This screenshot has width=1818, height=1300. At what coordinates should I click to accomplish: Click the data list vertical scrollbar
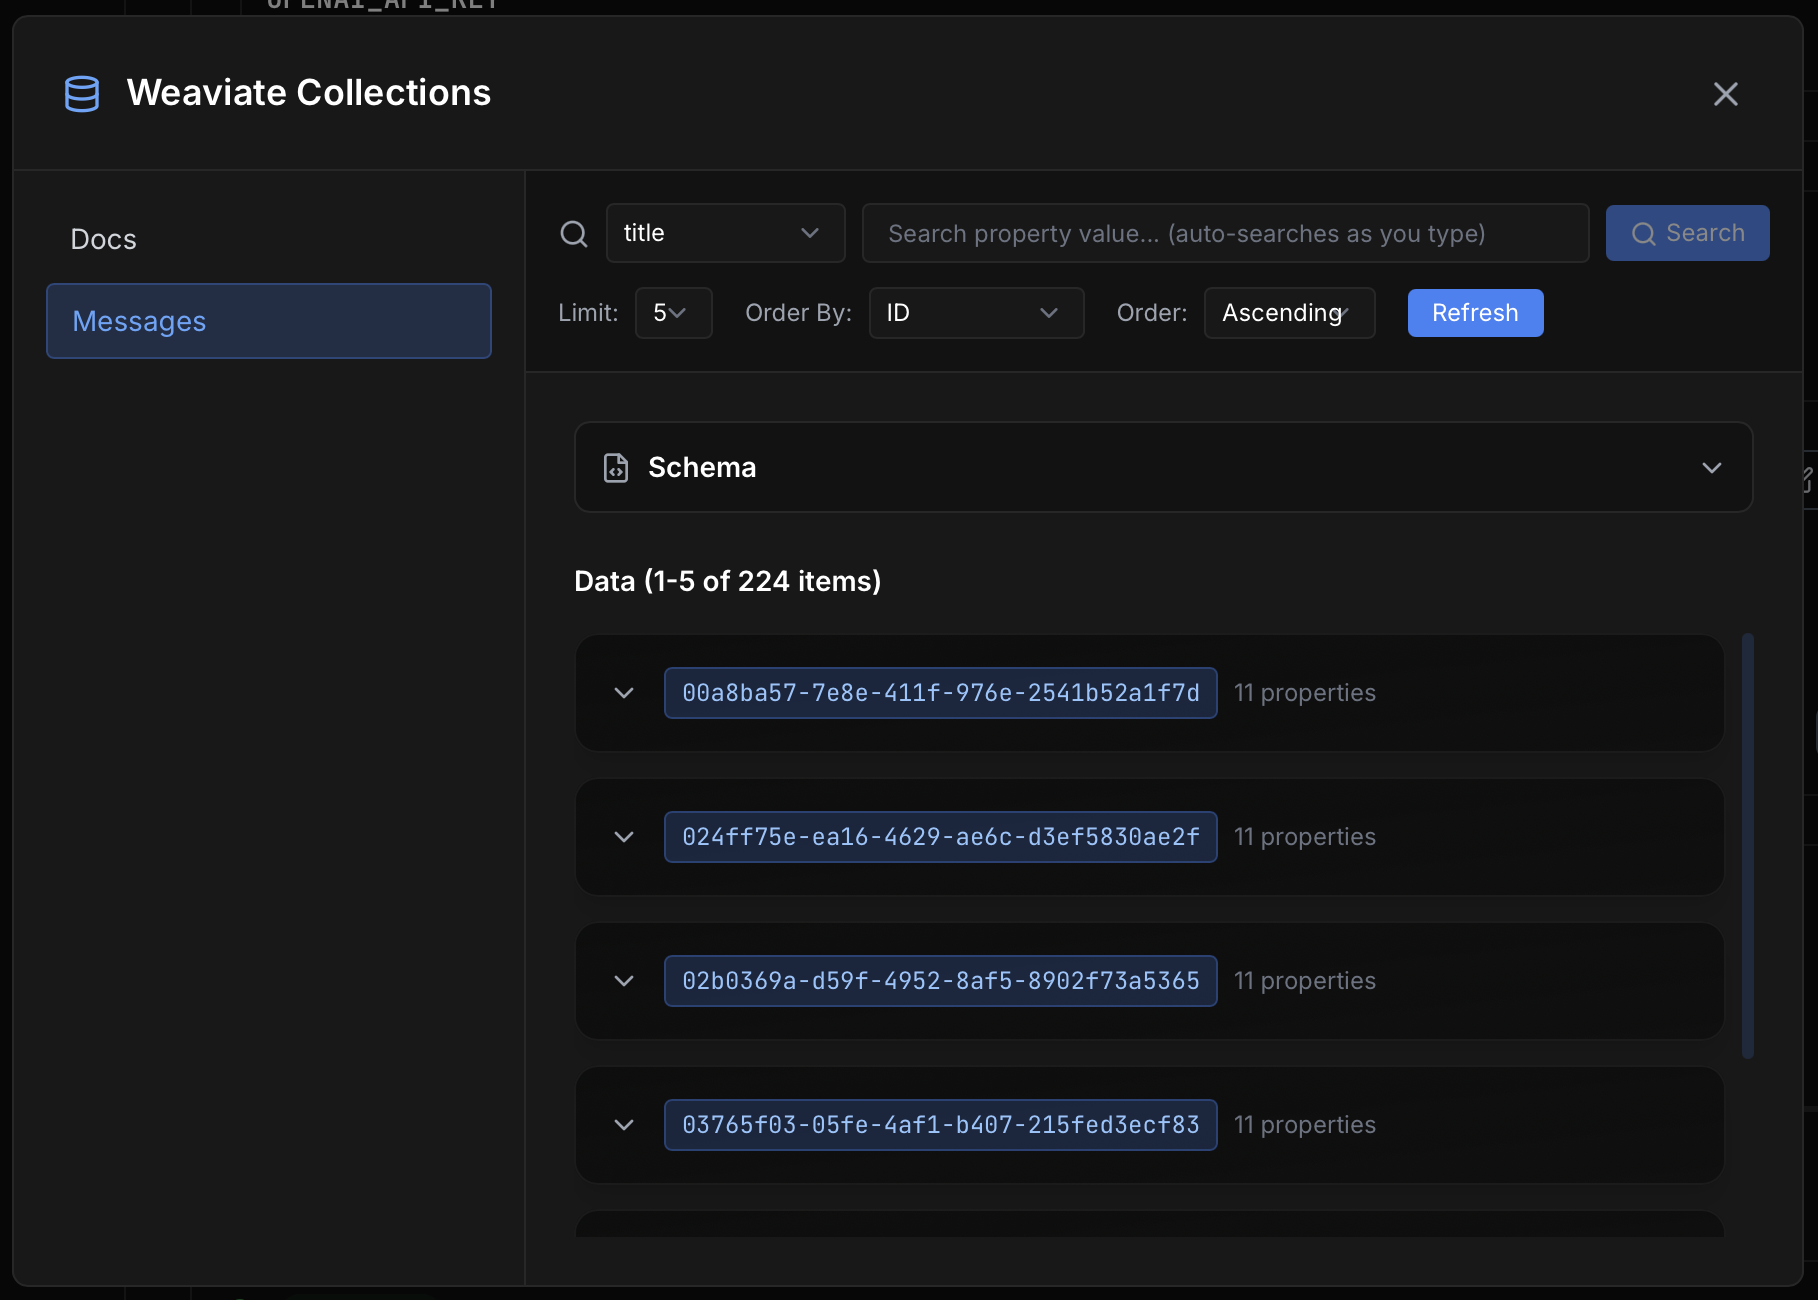pyautogui.click(x=1747, y=845)
